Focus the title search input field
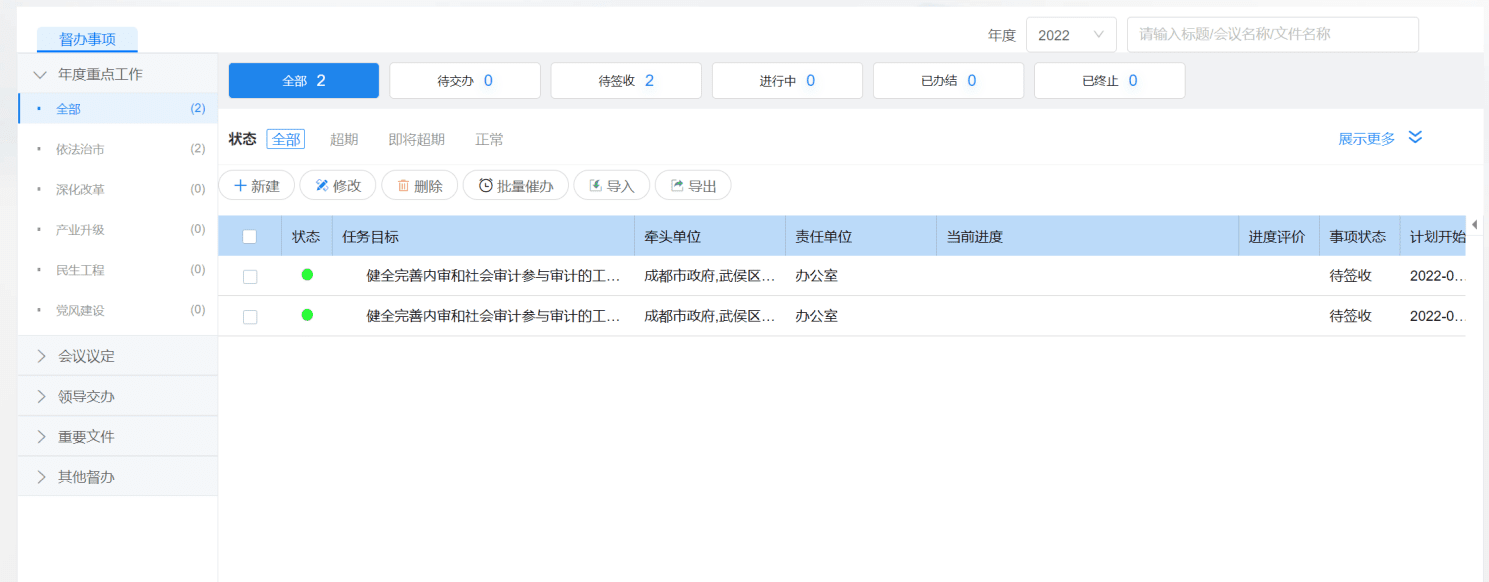The image size is (1489, 582). click(1273, 35)
